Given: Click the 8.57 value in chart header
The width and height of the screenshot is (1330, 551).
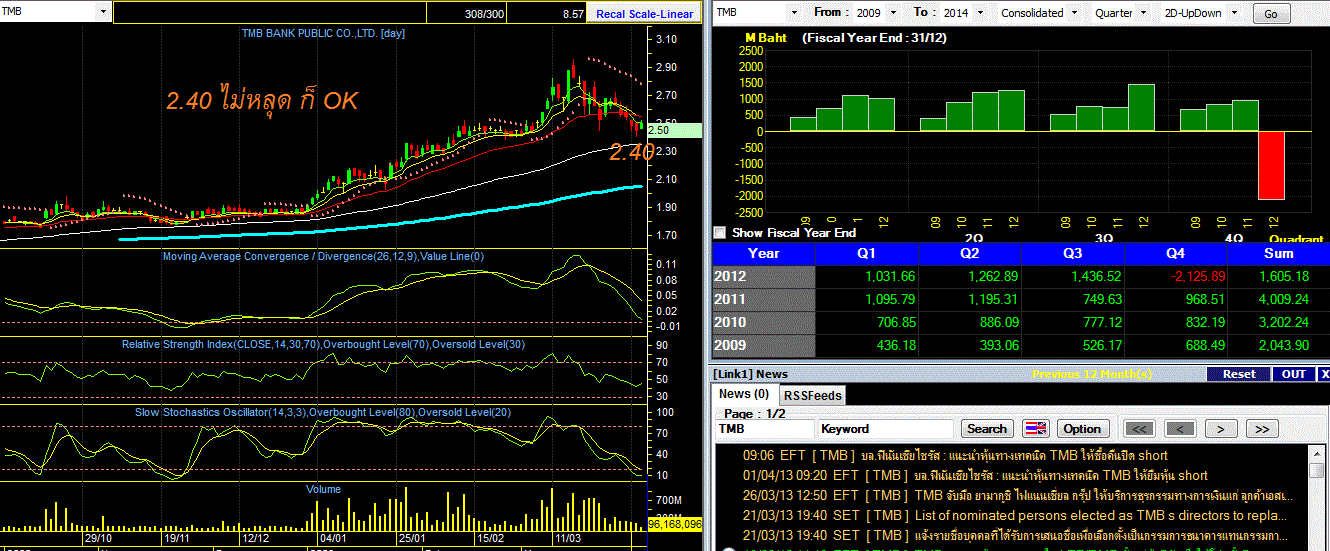Looking at the screenshot, I should coord(573,14).
